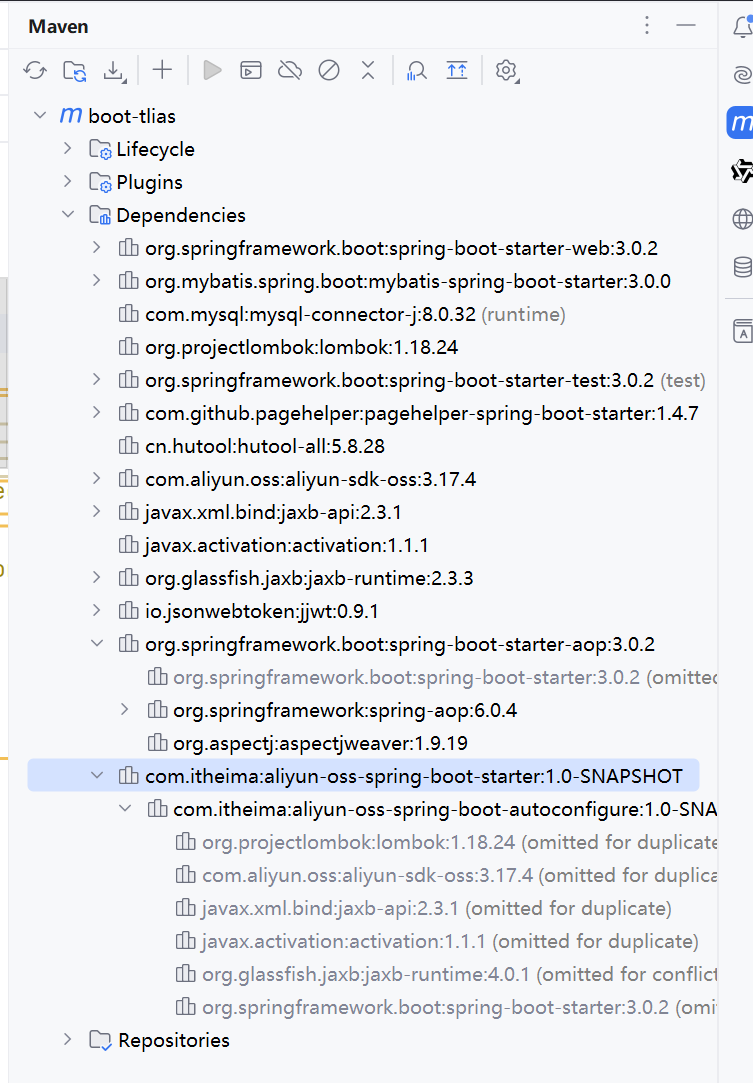Screen dimensions: 753x1083
Task: Select javax.activation:activation:1.1.1 top-level
Action: (287, 546)
